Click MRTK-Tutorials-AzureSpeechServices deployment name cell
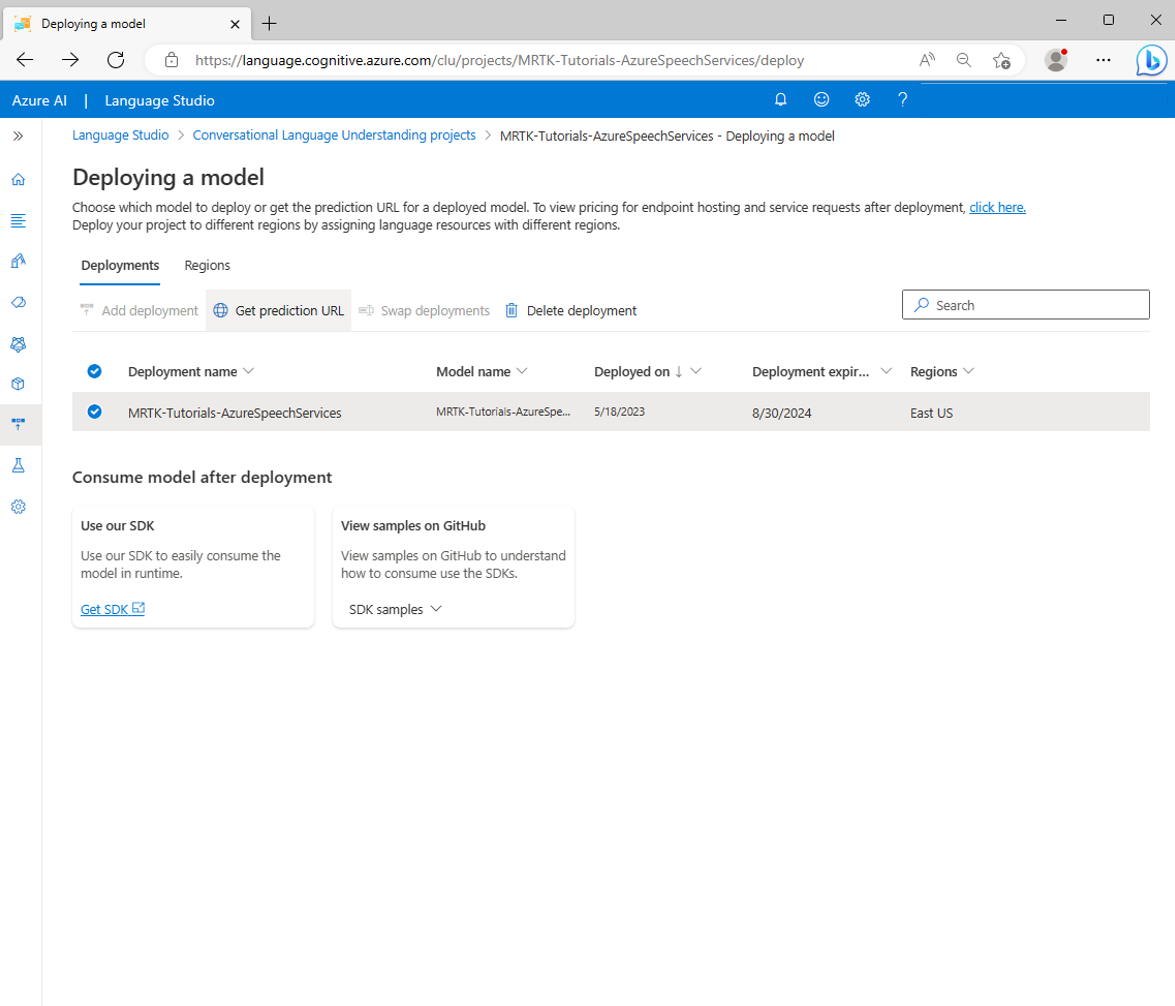The width and height of the screenshot is (1175, 1006). [x=235, y=413]
